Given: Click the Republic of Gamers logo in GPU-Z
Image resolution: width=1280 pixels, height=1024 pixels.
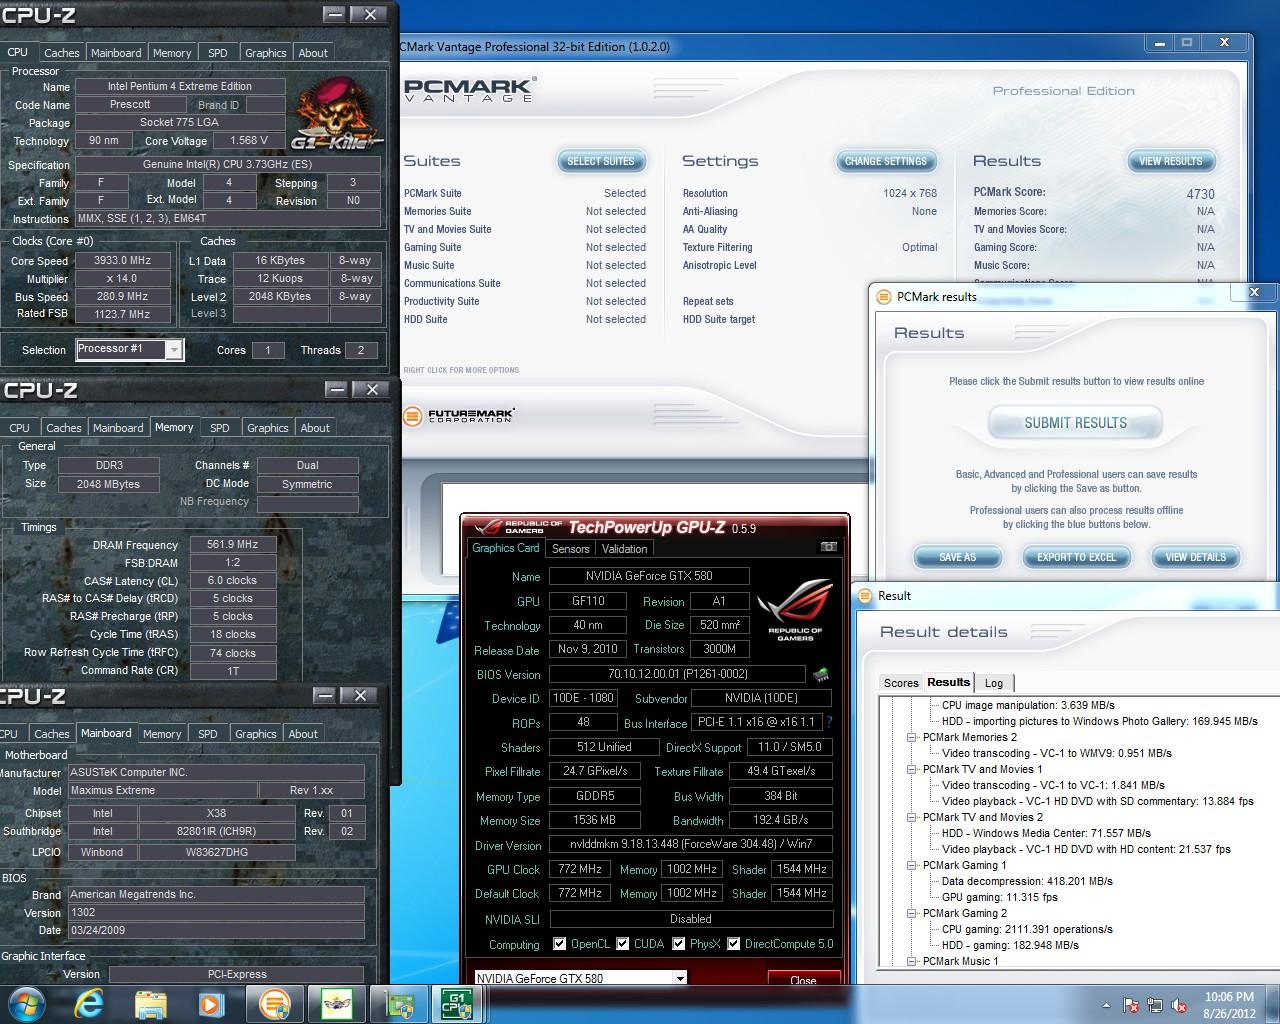Looking at the screenshot, I should coord(796,609).
